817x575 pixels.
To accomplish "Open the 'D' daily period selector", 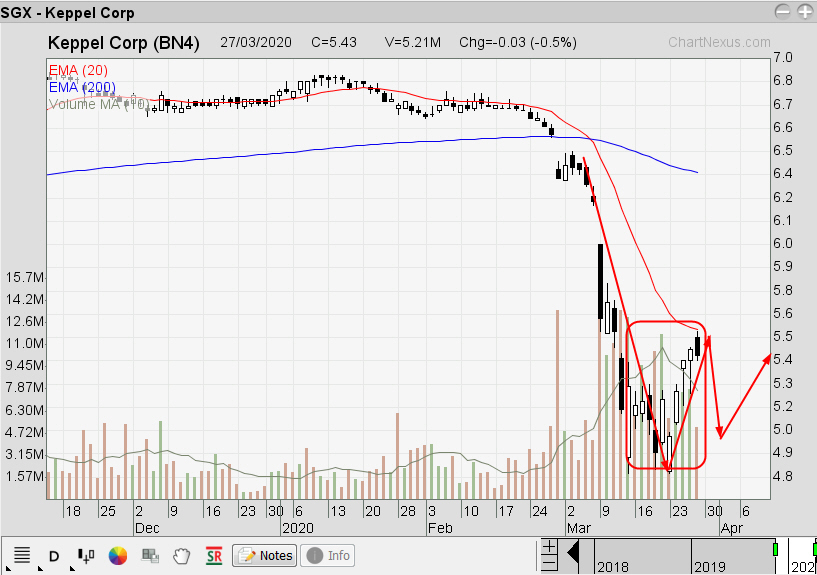I will tap(54, 556).
